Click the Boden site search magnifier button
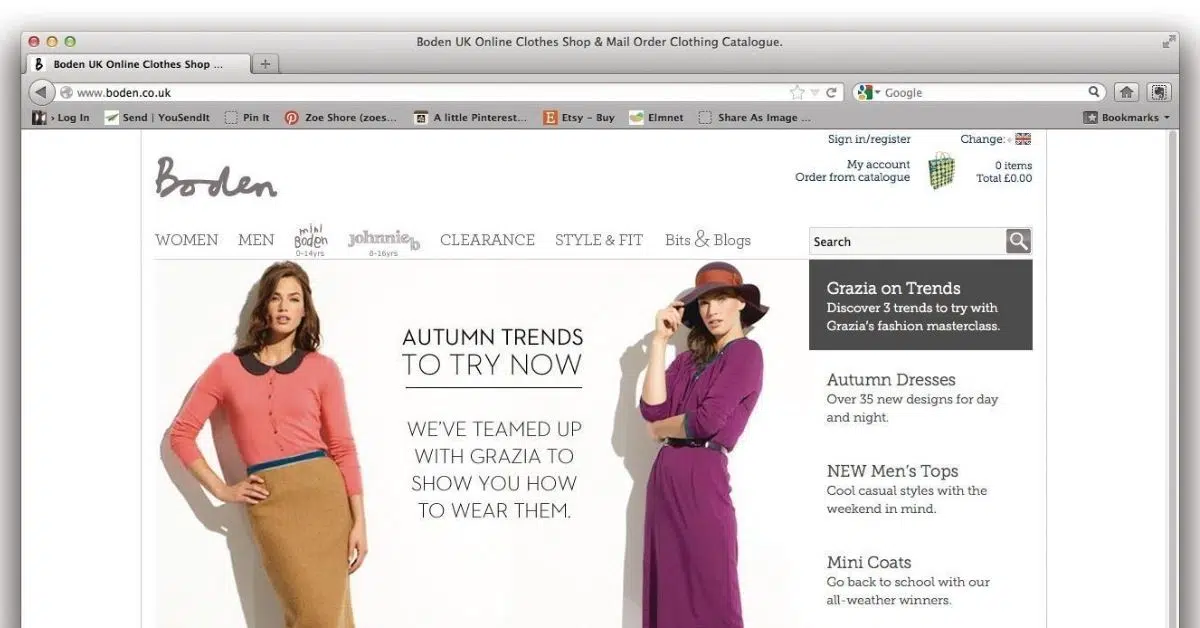The width and height of the screenshot is (1200, 628). click(1019, 241)
